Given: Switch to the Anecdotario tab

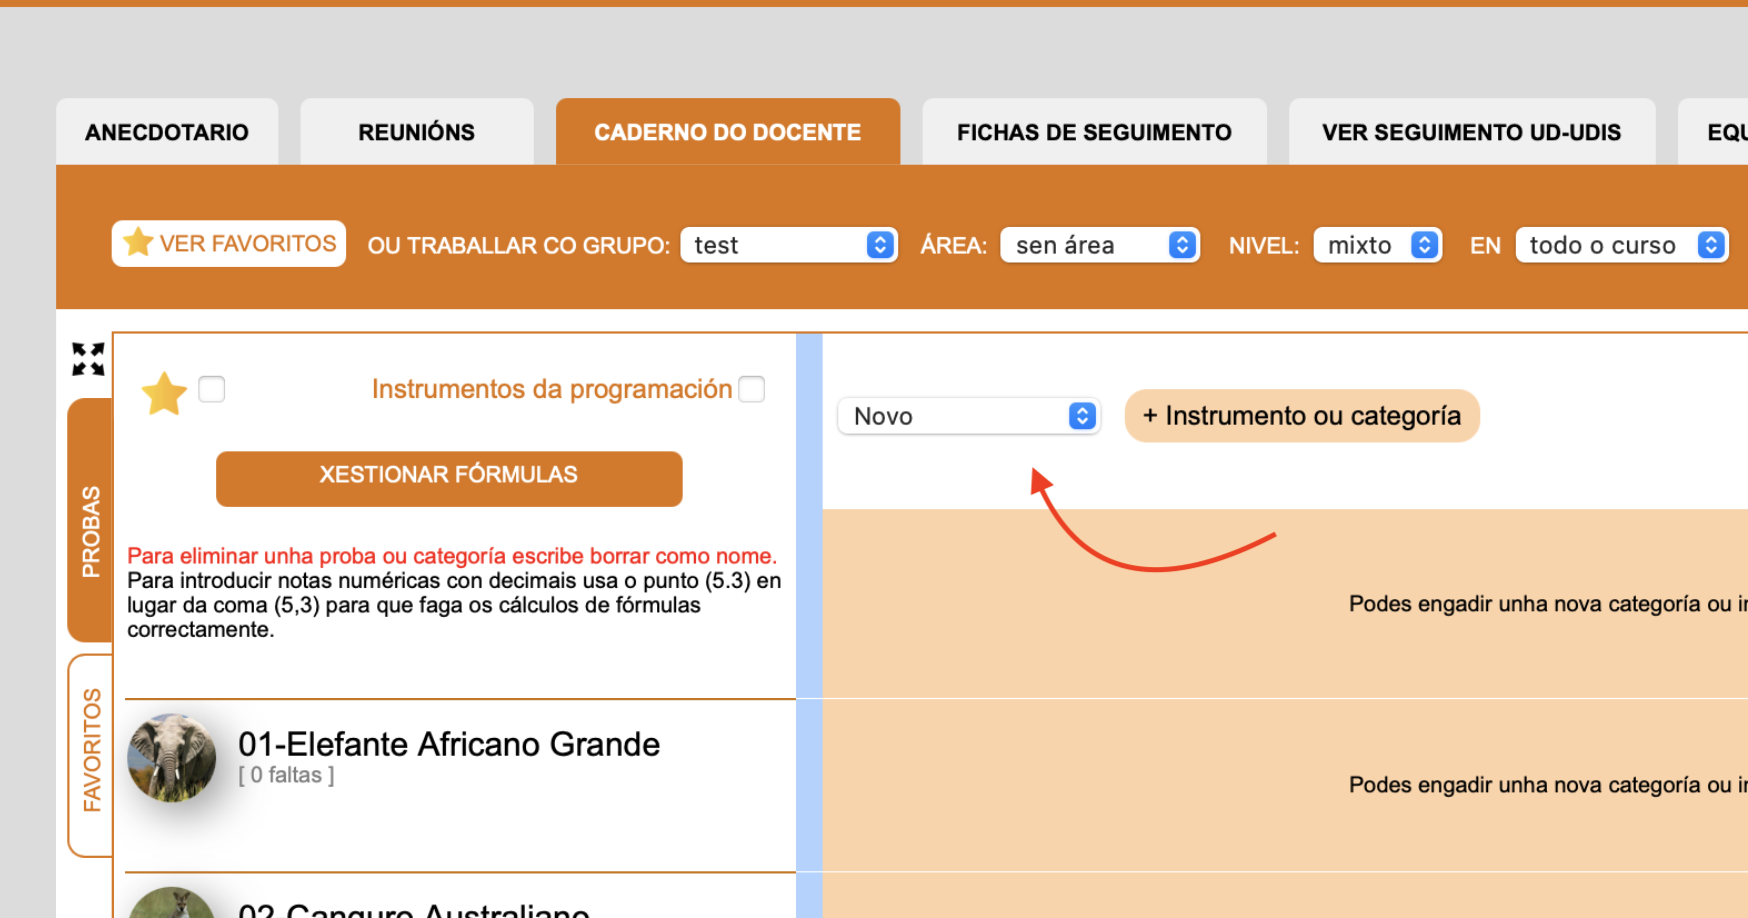Looking at the screenshot, I should coord(167,132).
